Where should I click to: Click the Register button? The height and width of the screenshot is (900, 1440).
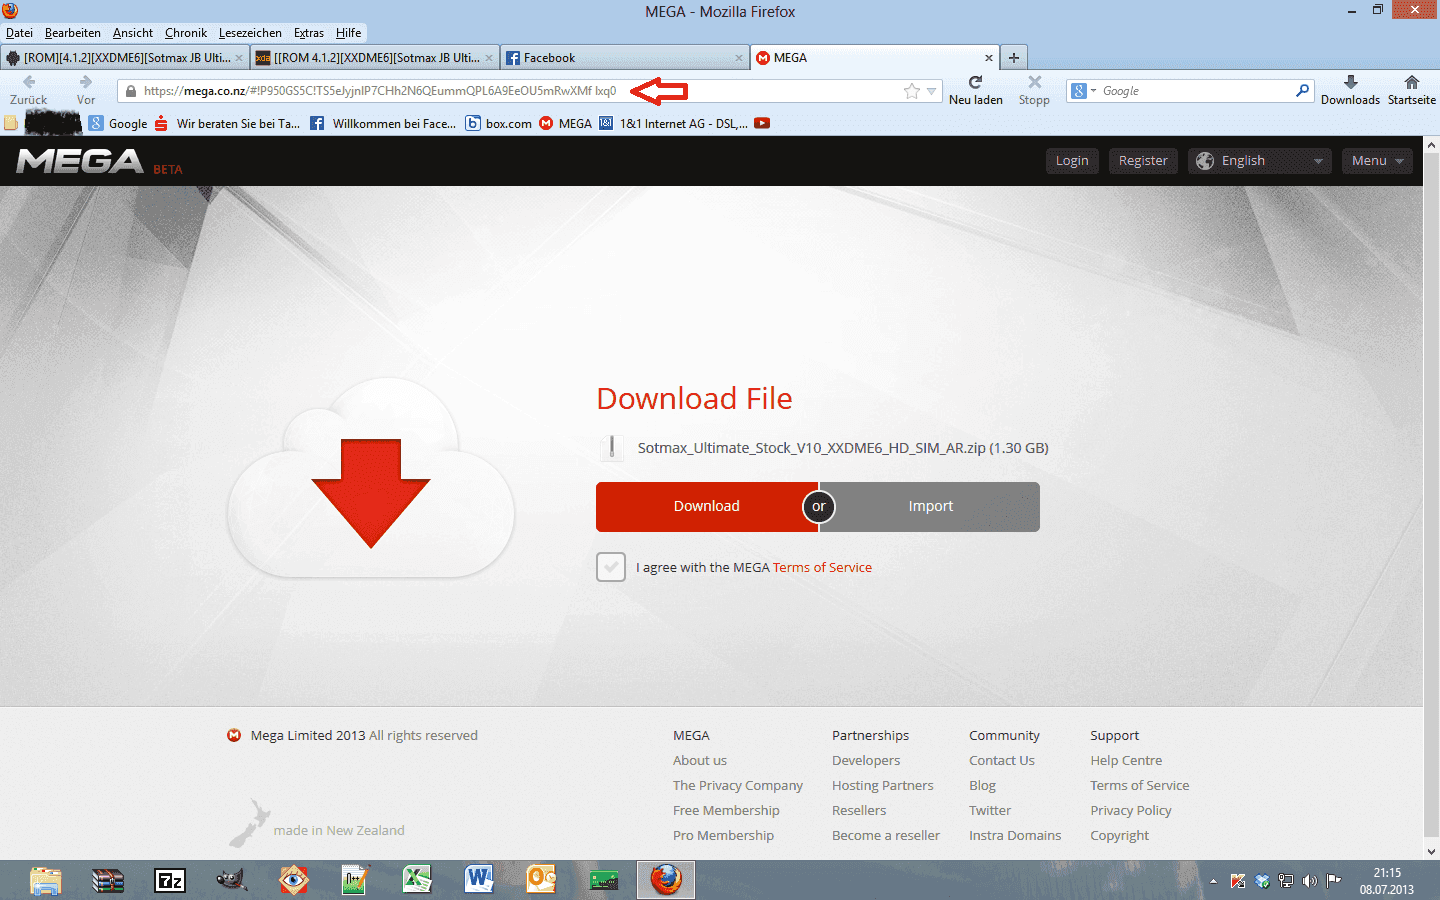tap(1143, 161)
